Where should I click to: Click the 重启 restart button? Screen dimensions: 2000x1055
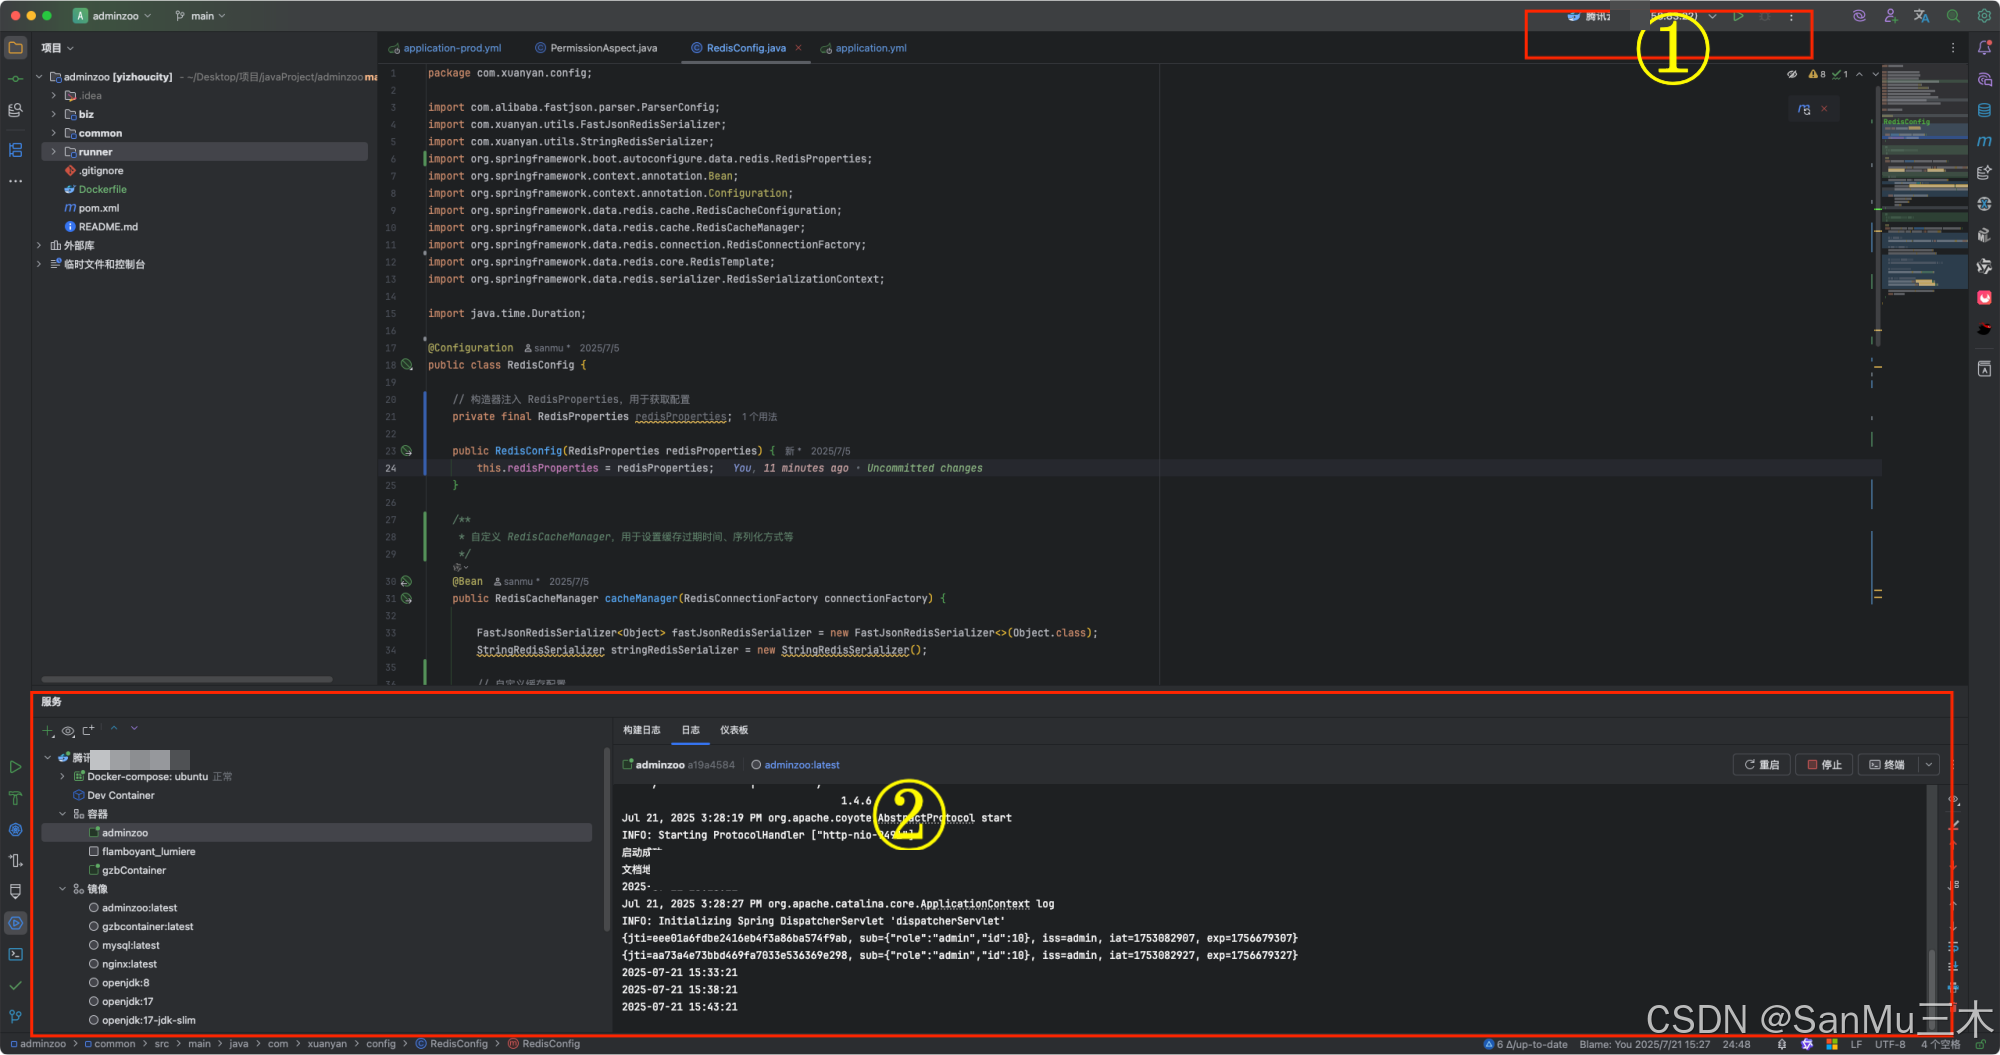coord(1762,765)
